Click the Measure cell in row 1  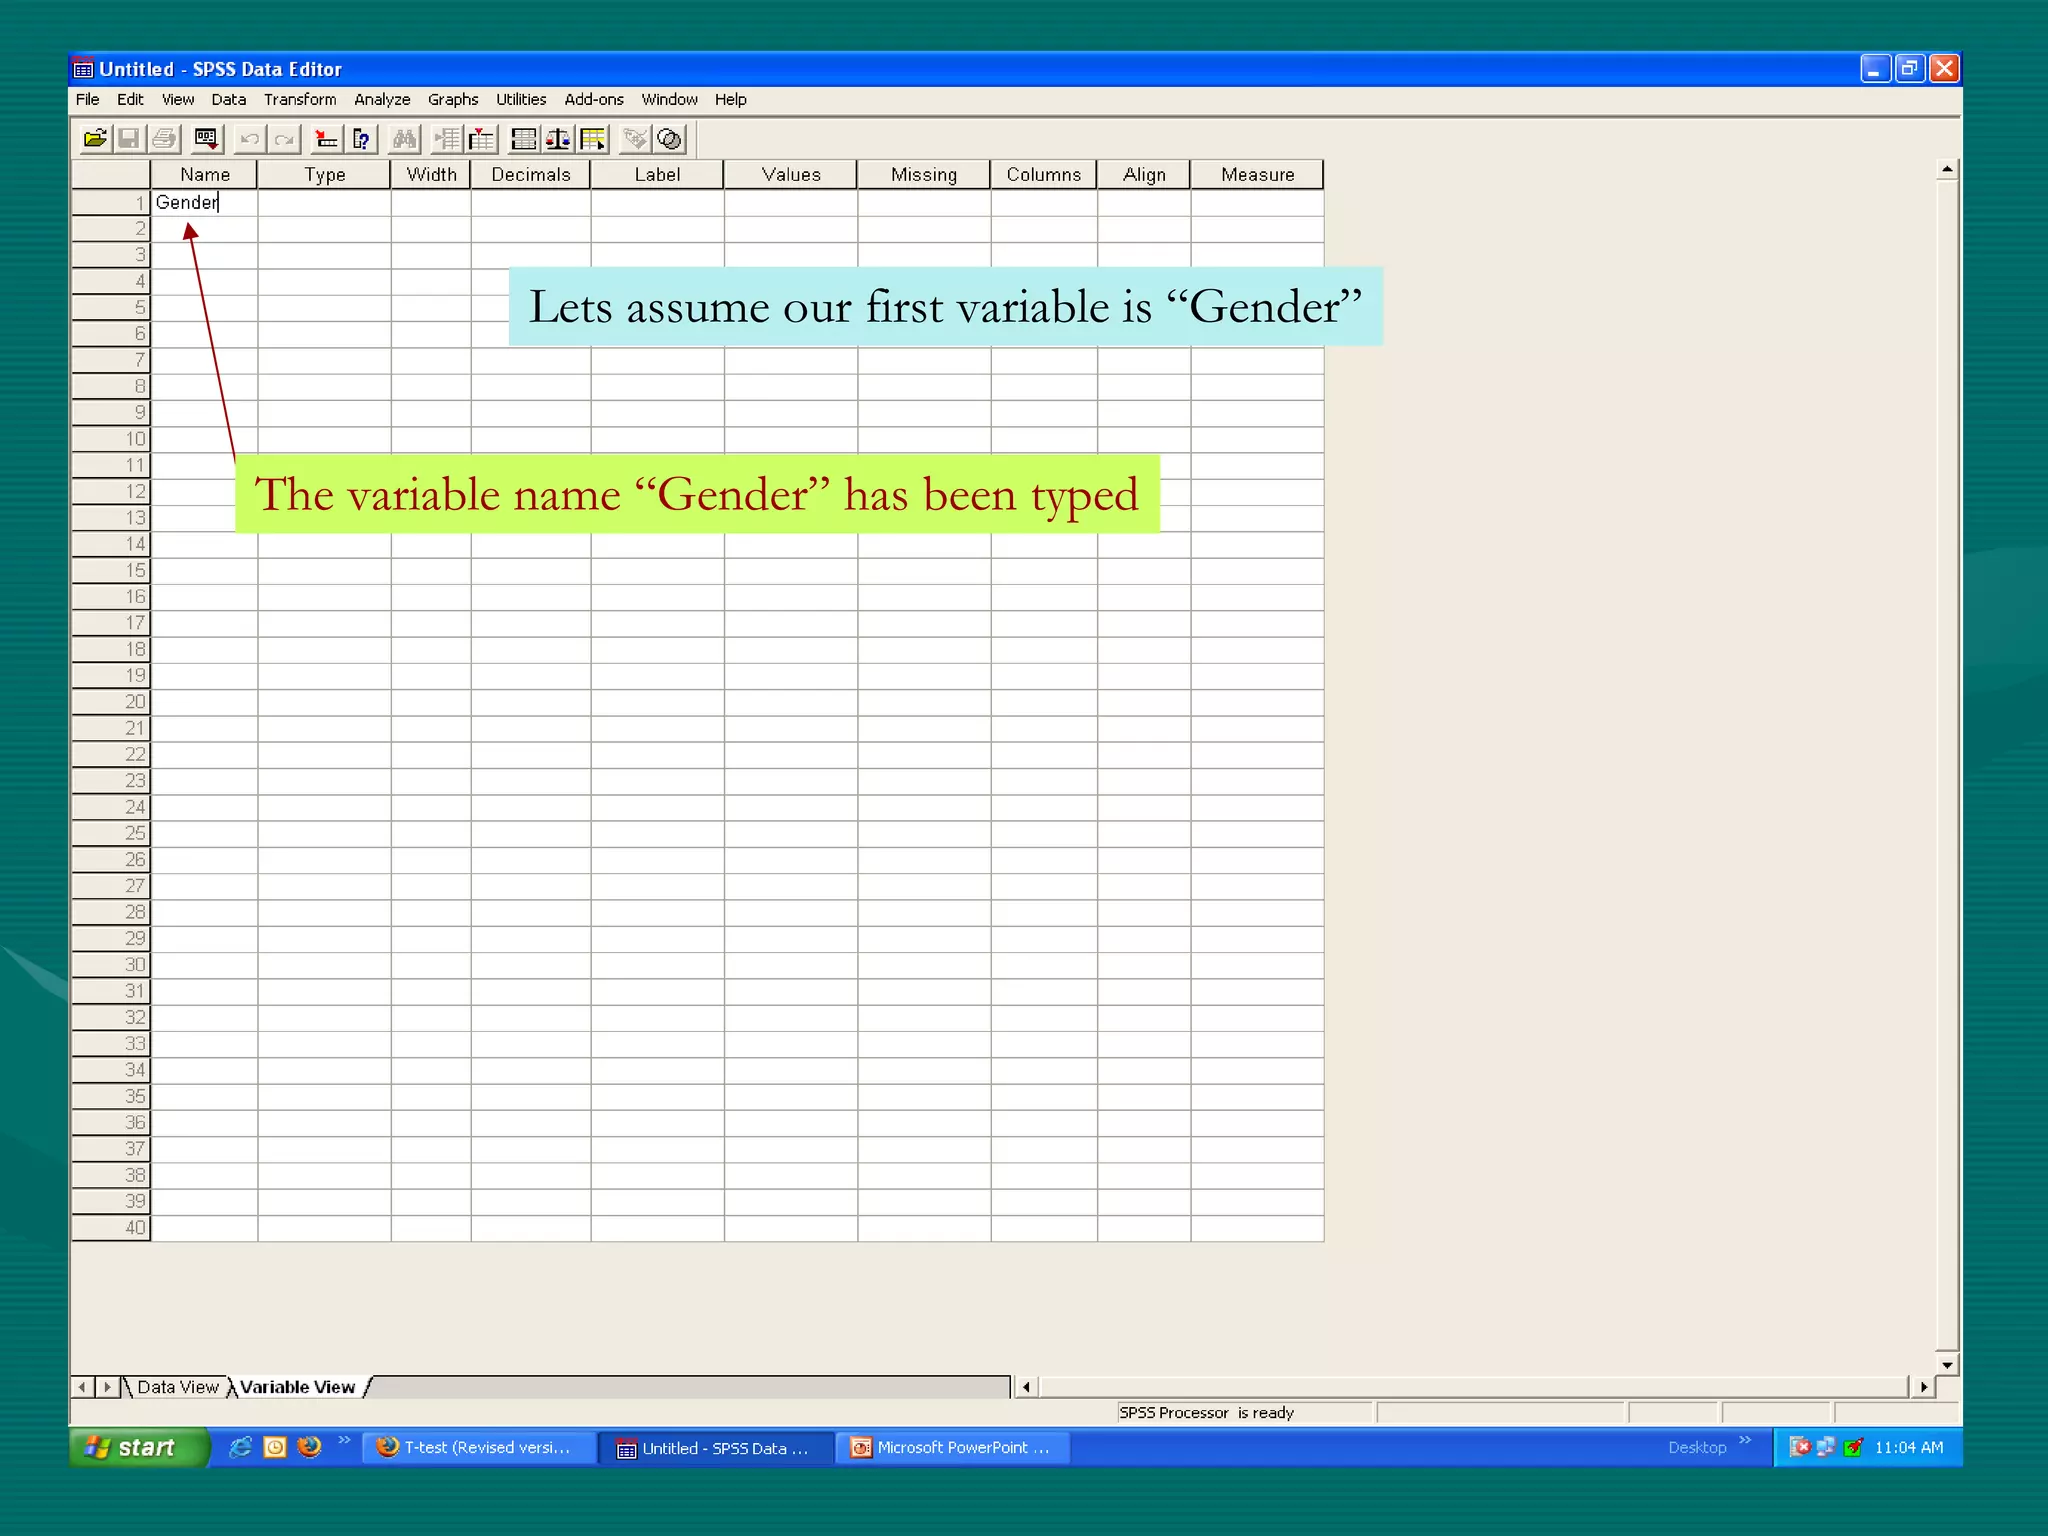click(1257, 202)
